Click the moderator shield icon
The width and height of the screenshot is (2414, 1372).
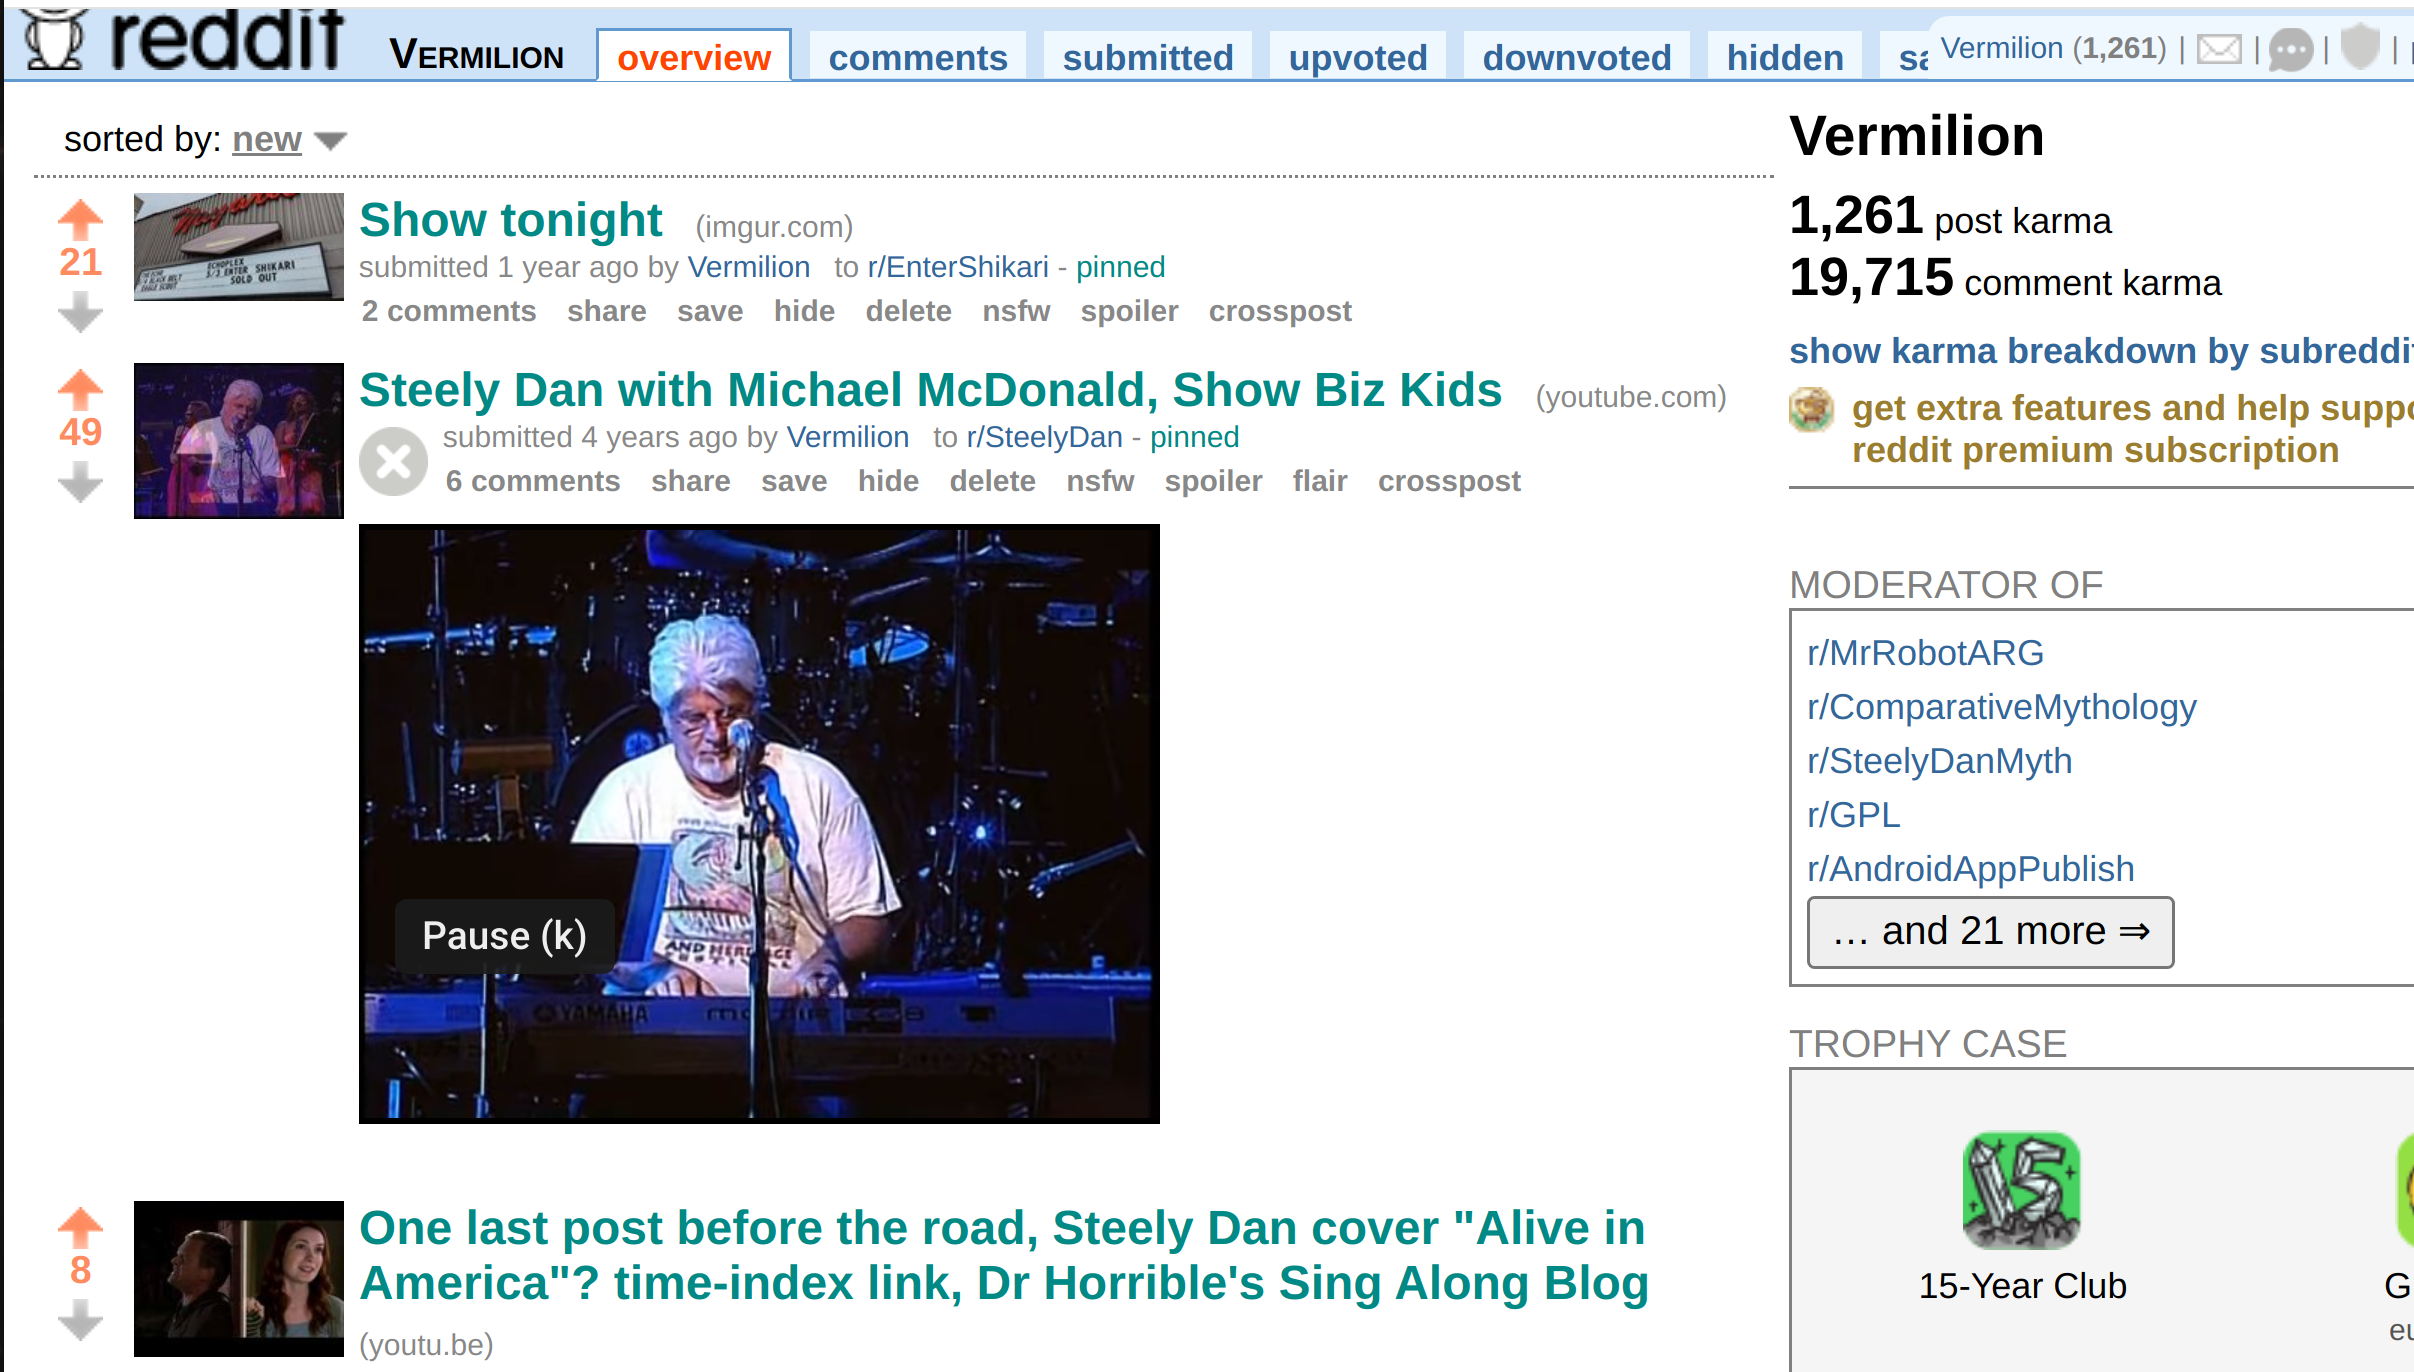(2360, 47)
